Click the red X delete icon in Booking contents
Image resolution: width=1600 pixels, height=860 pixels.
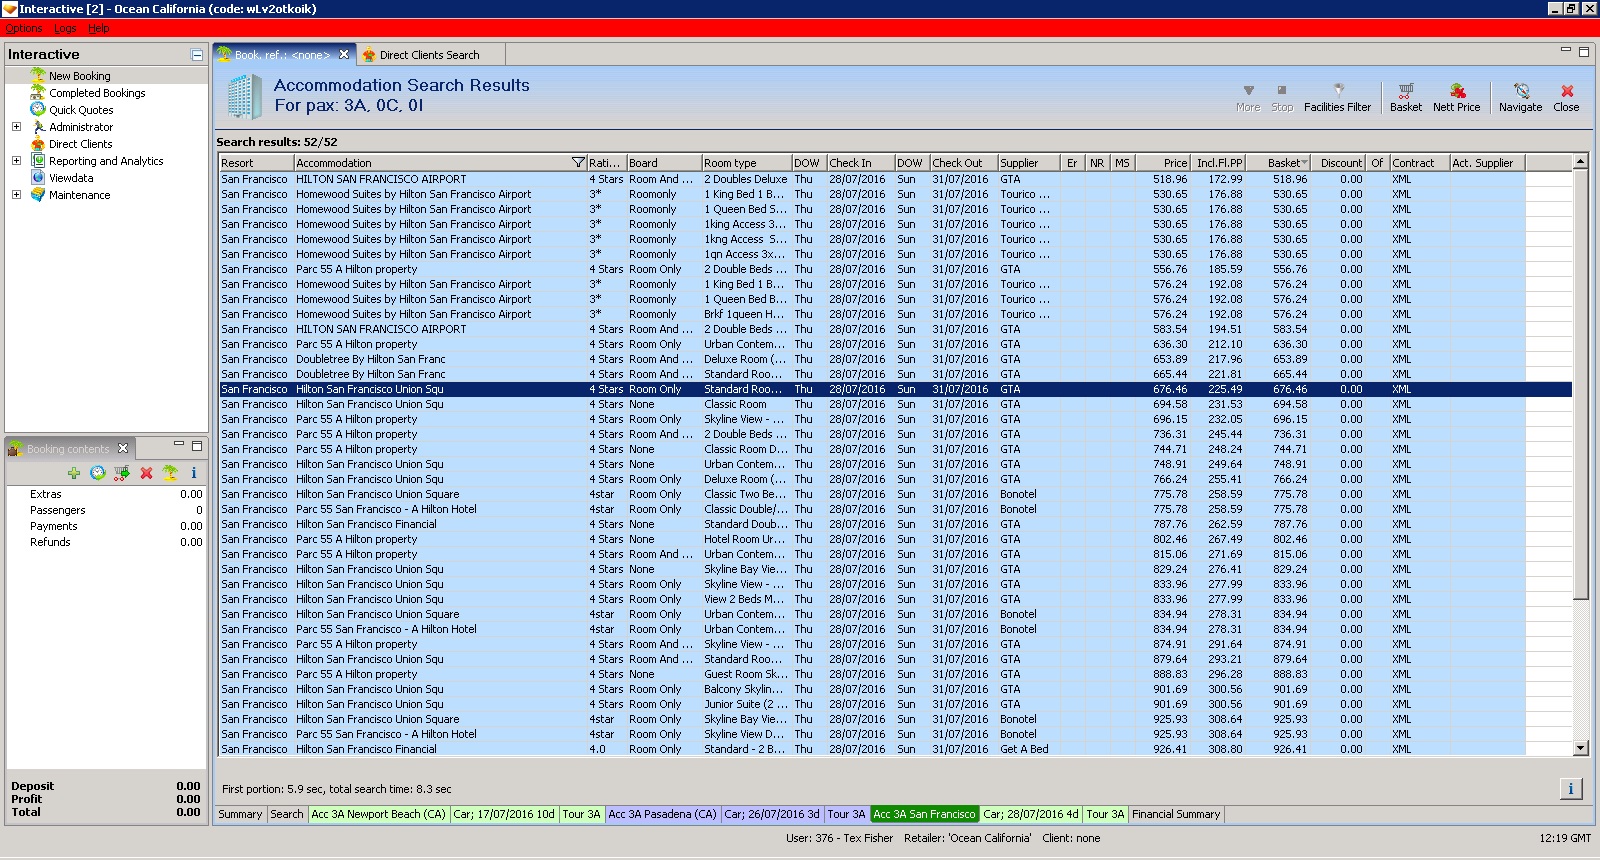(146, 473)
